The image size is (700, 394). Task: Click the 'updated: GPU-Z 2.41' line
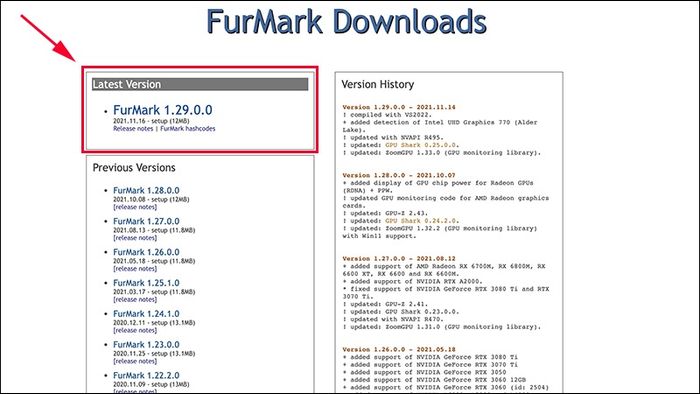pos(385,304)
